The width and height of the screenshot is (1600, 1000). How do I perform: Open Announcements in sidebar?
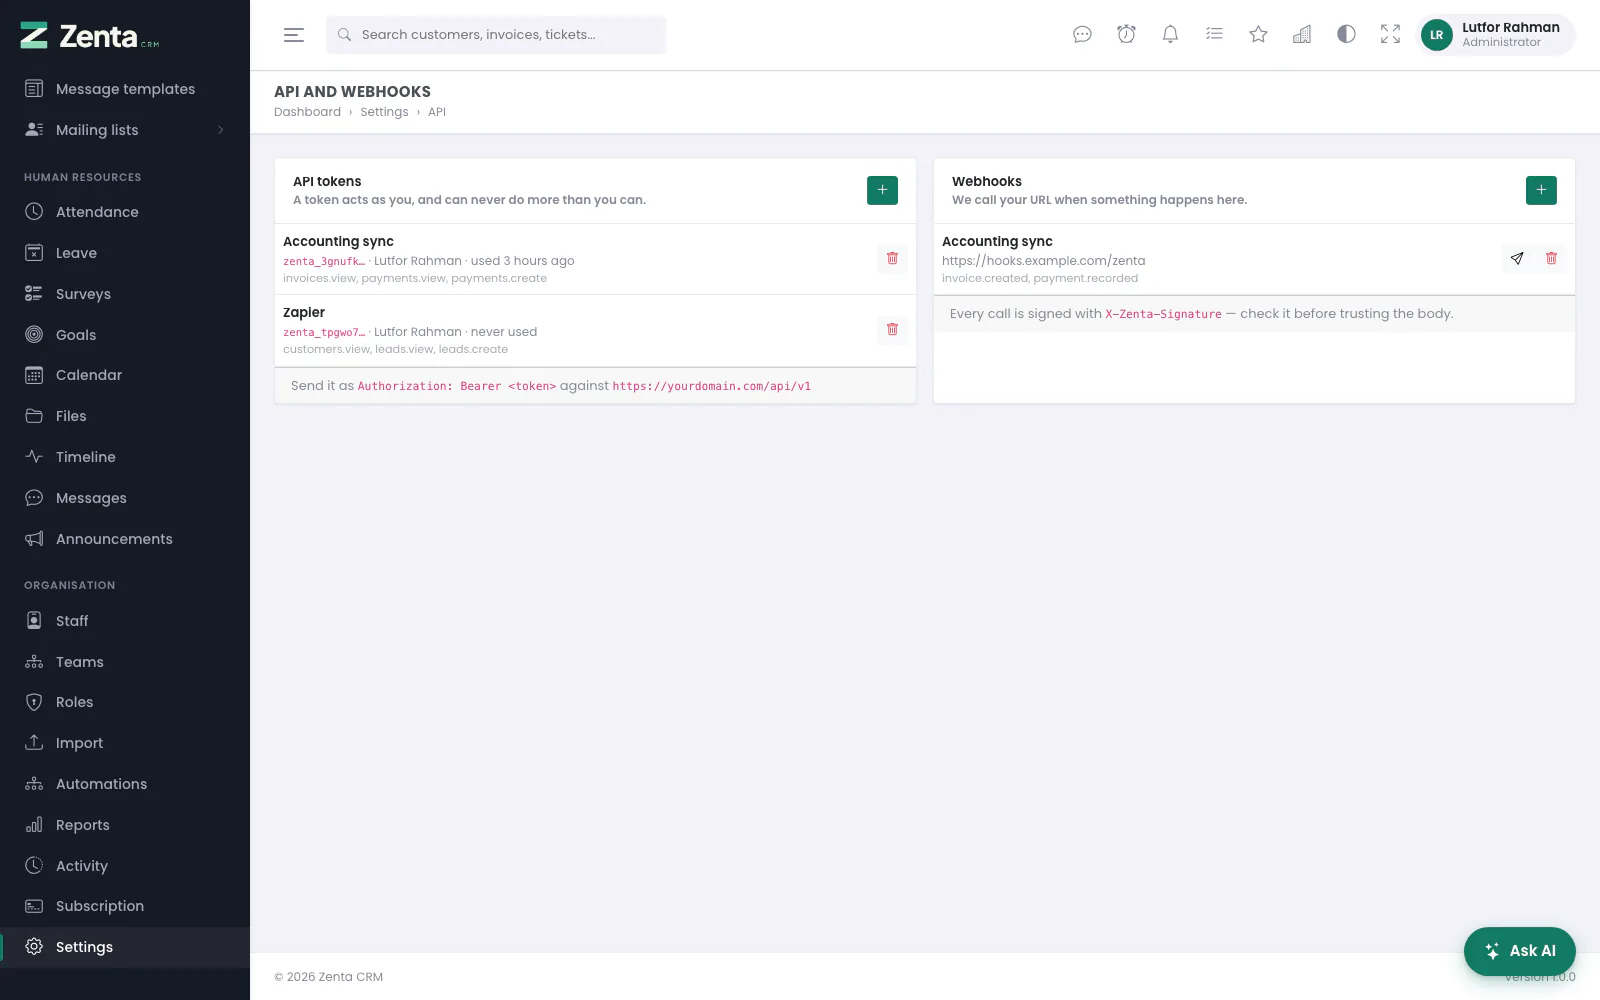pyautogui.click(x=125, y=539)
